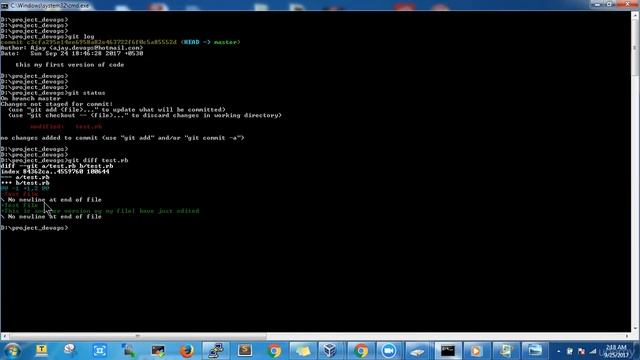Click the Date 'Sun Sep 24' line
The image size is (640, 360).
(x=72, y=53)
